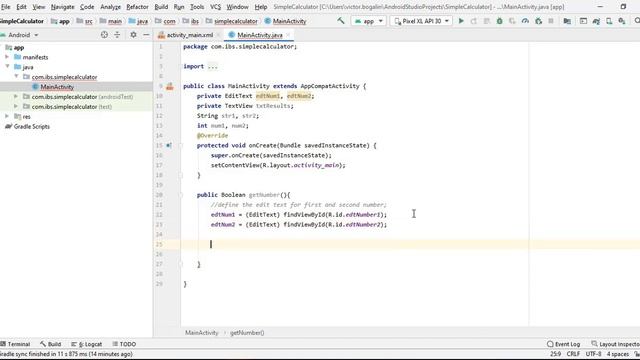Click the Run with Coverage icon
This screenshot has height=360, width=640.
(x=512, y=21)
